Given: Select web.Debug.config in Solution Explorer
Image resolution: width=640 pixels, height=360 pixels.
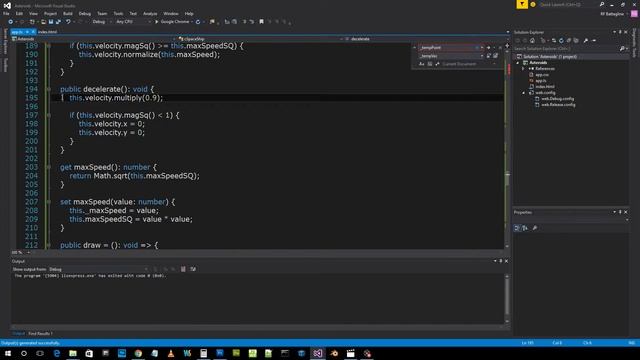Looking at the screenshot, I should coord(558,99).
